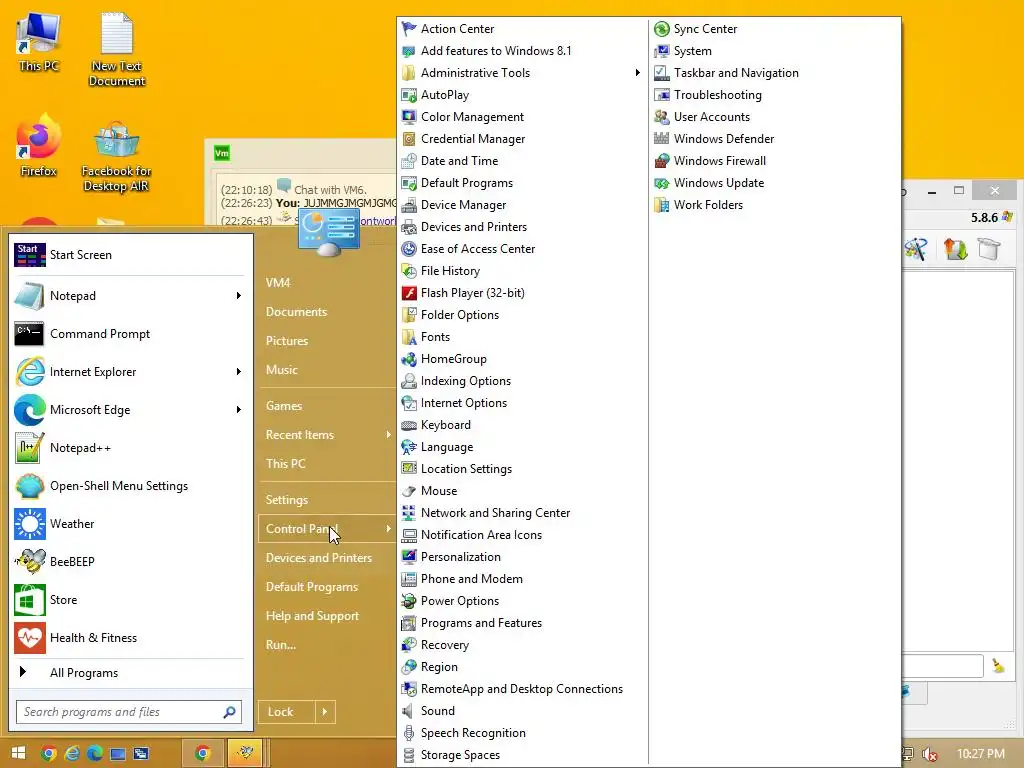Select Facebook for Desktop AIR desktop icon

[116, 157]
